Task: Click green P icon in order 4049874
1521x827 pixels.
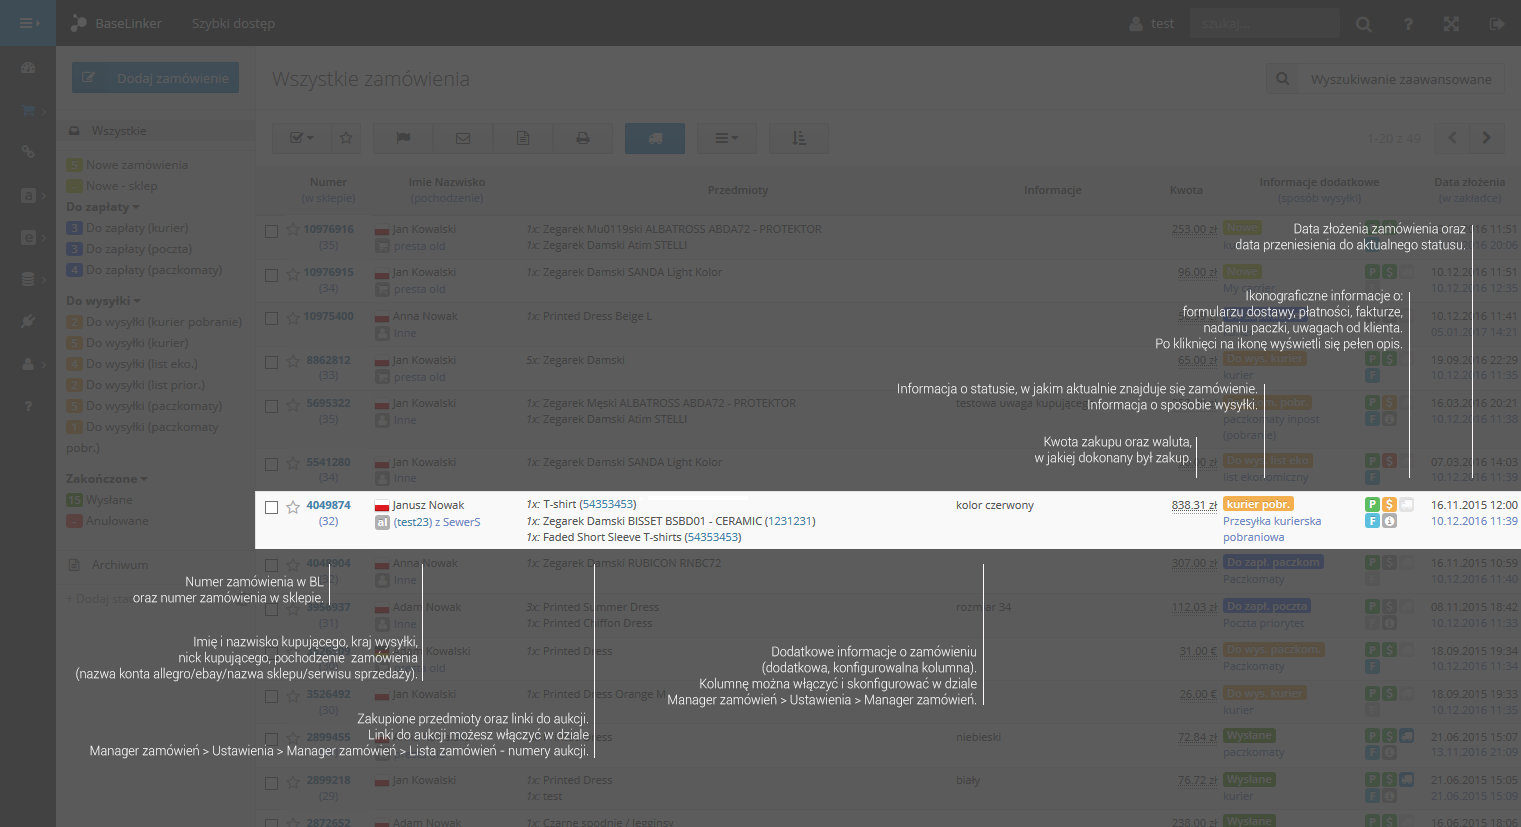Action: click(x=1372, y=505)
